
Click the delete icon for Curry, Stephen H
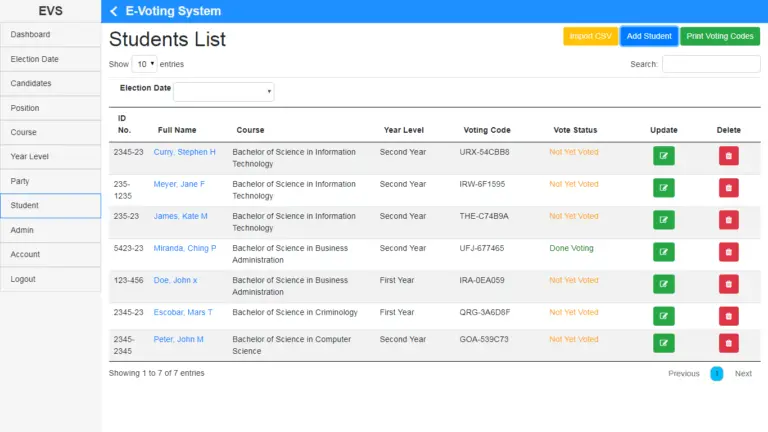tap(728, 156)
